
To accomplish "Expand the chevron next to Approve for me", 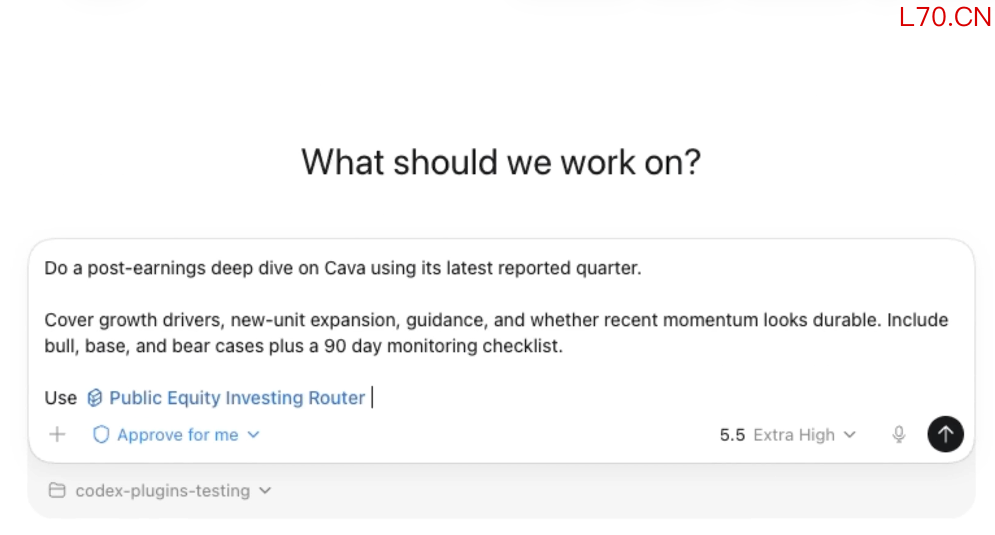I will [253, 435].
